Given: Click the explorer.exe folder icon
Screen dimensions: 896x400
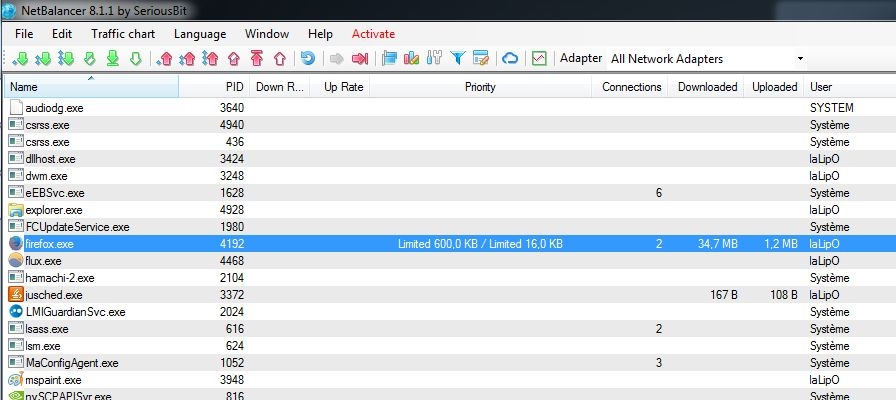Looking at the screenshot, I should (16, 210).
